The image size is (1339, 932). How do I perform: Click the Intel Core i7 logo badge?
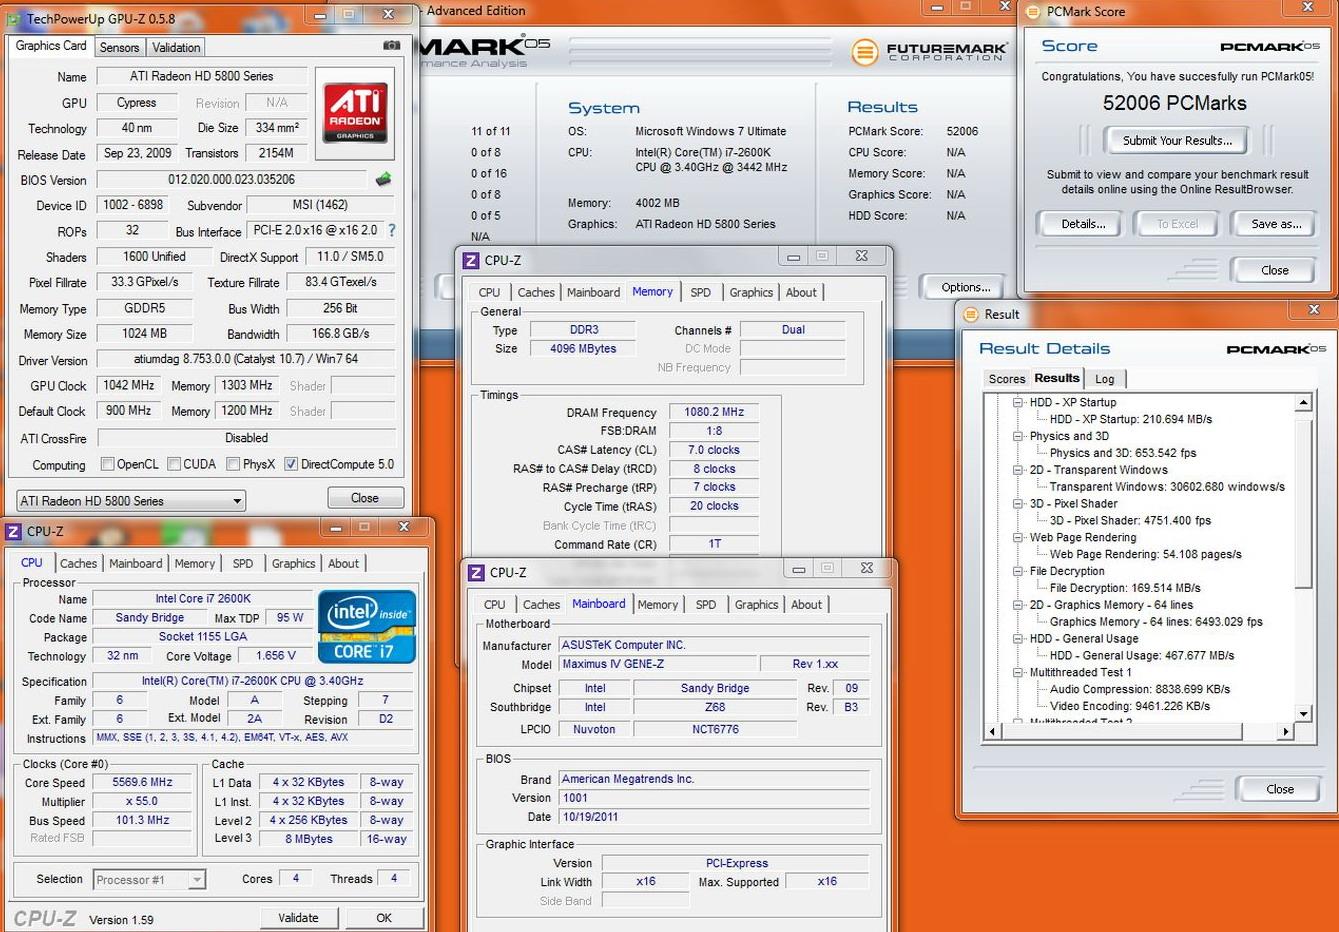pyautogui.click(x=366, y=627)
